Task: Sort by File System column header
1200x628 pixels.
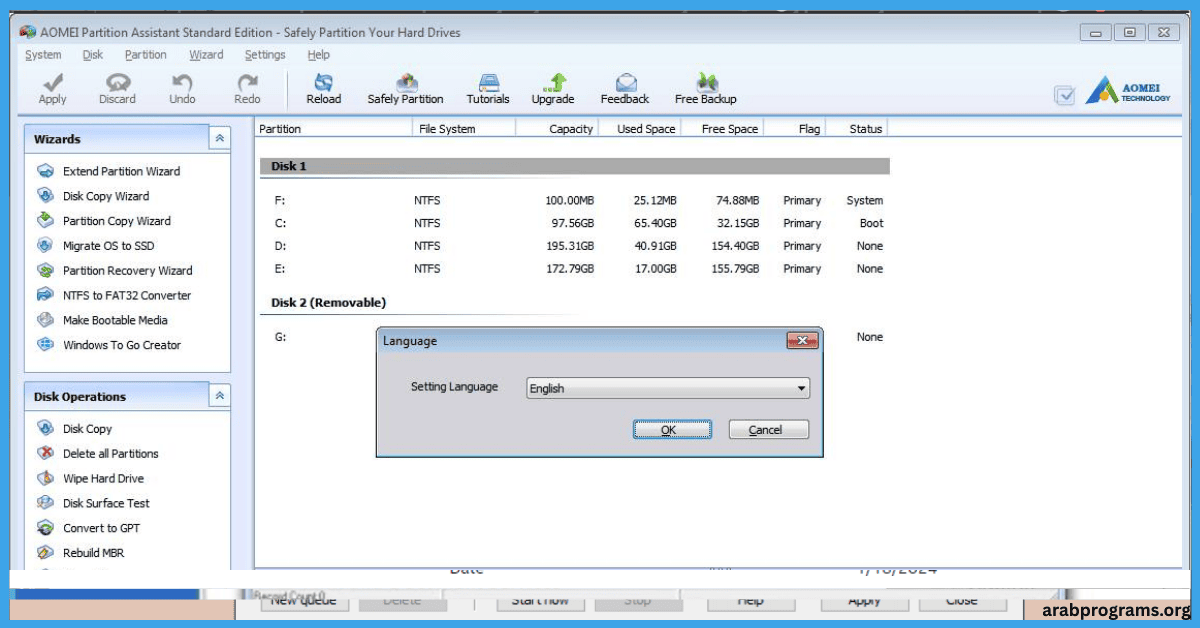Action: [x=464, y=128]
